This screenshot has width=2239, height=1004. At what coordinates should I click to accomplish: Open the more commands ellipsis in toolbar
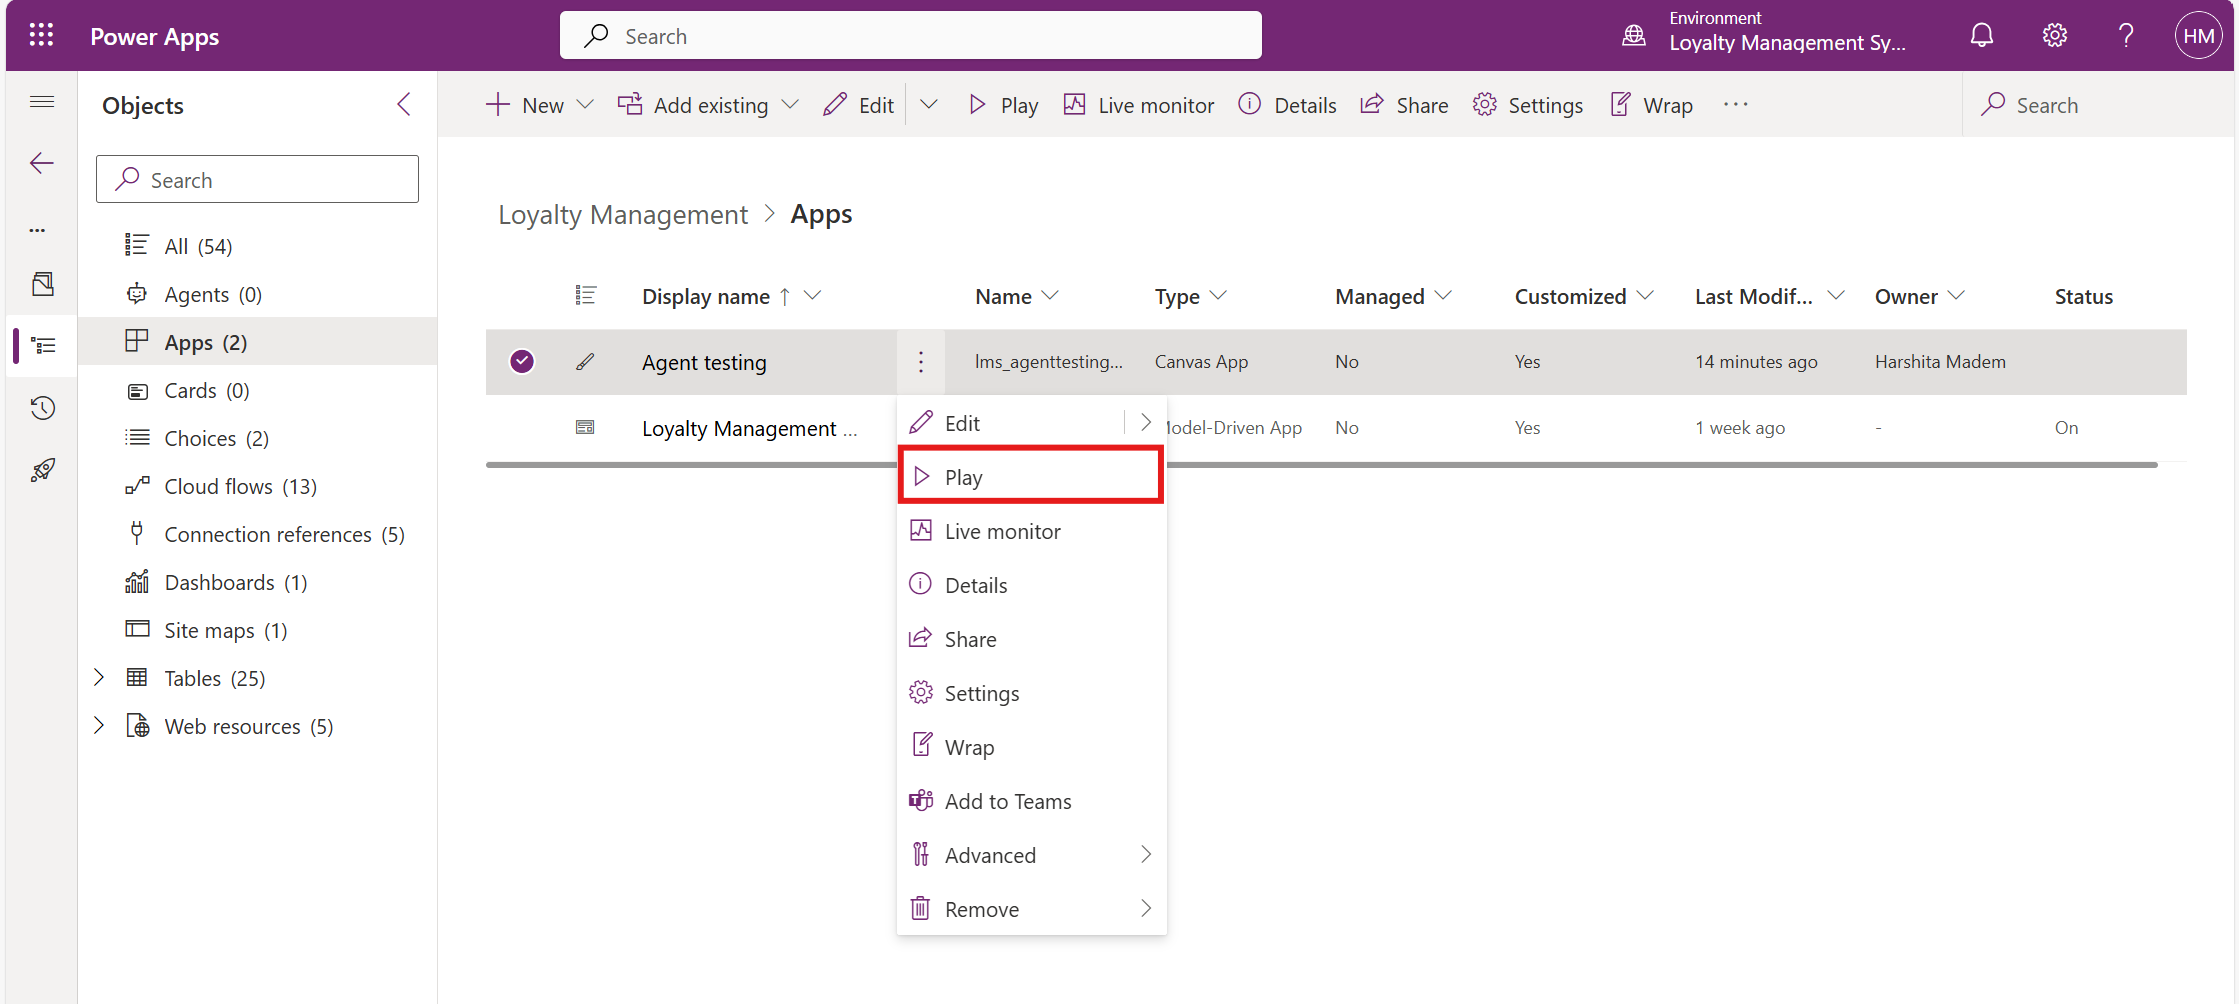(x=1736, y=105)
